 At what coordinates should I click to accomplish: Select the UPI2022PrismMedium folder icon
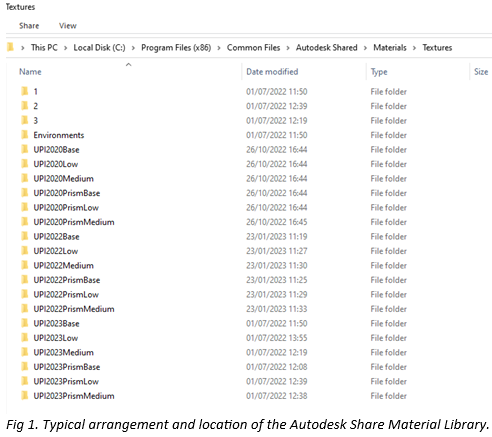coord(25,309)
